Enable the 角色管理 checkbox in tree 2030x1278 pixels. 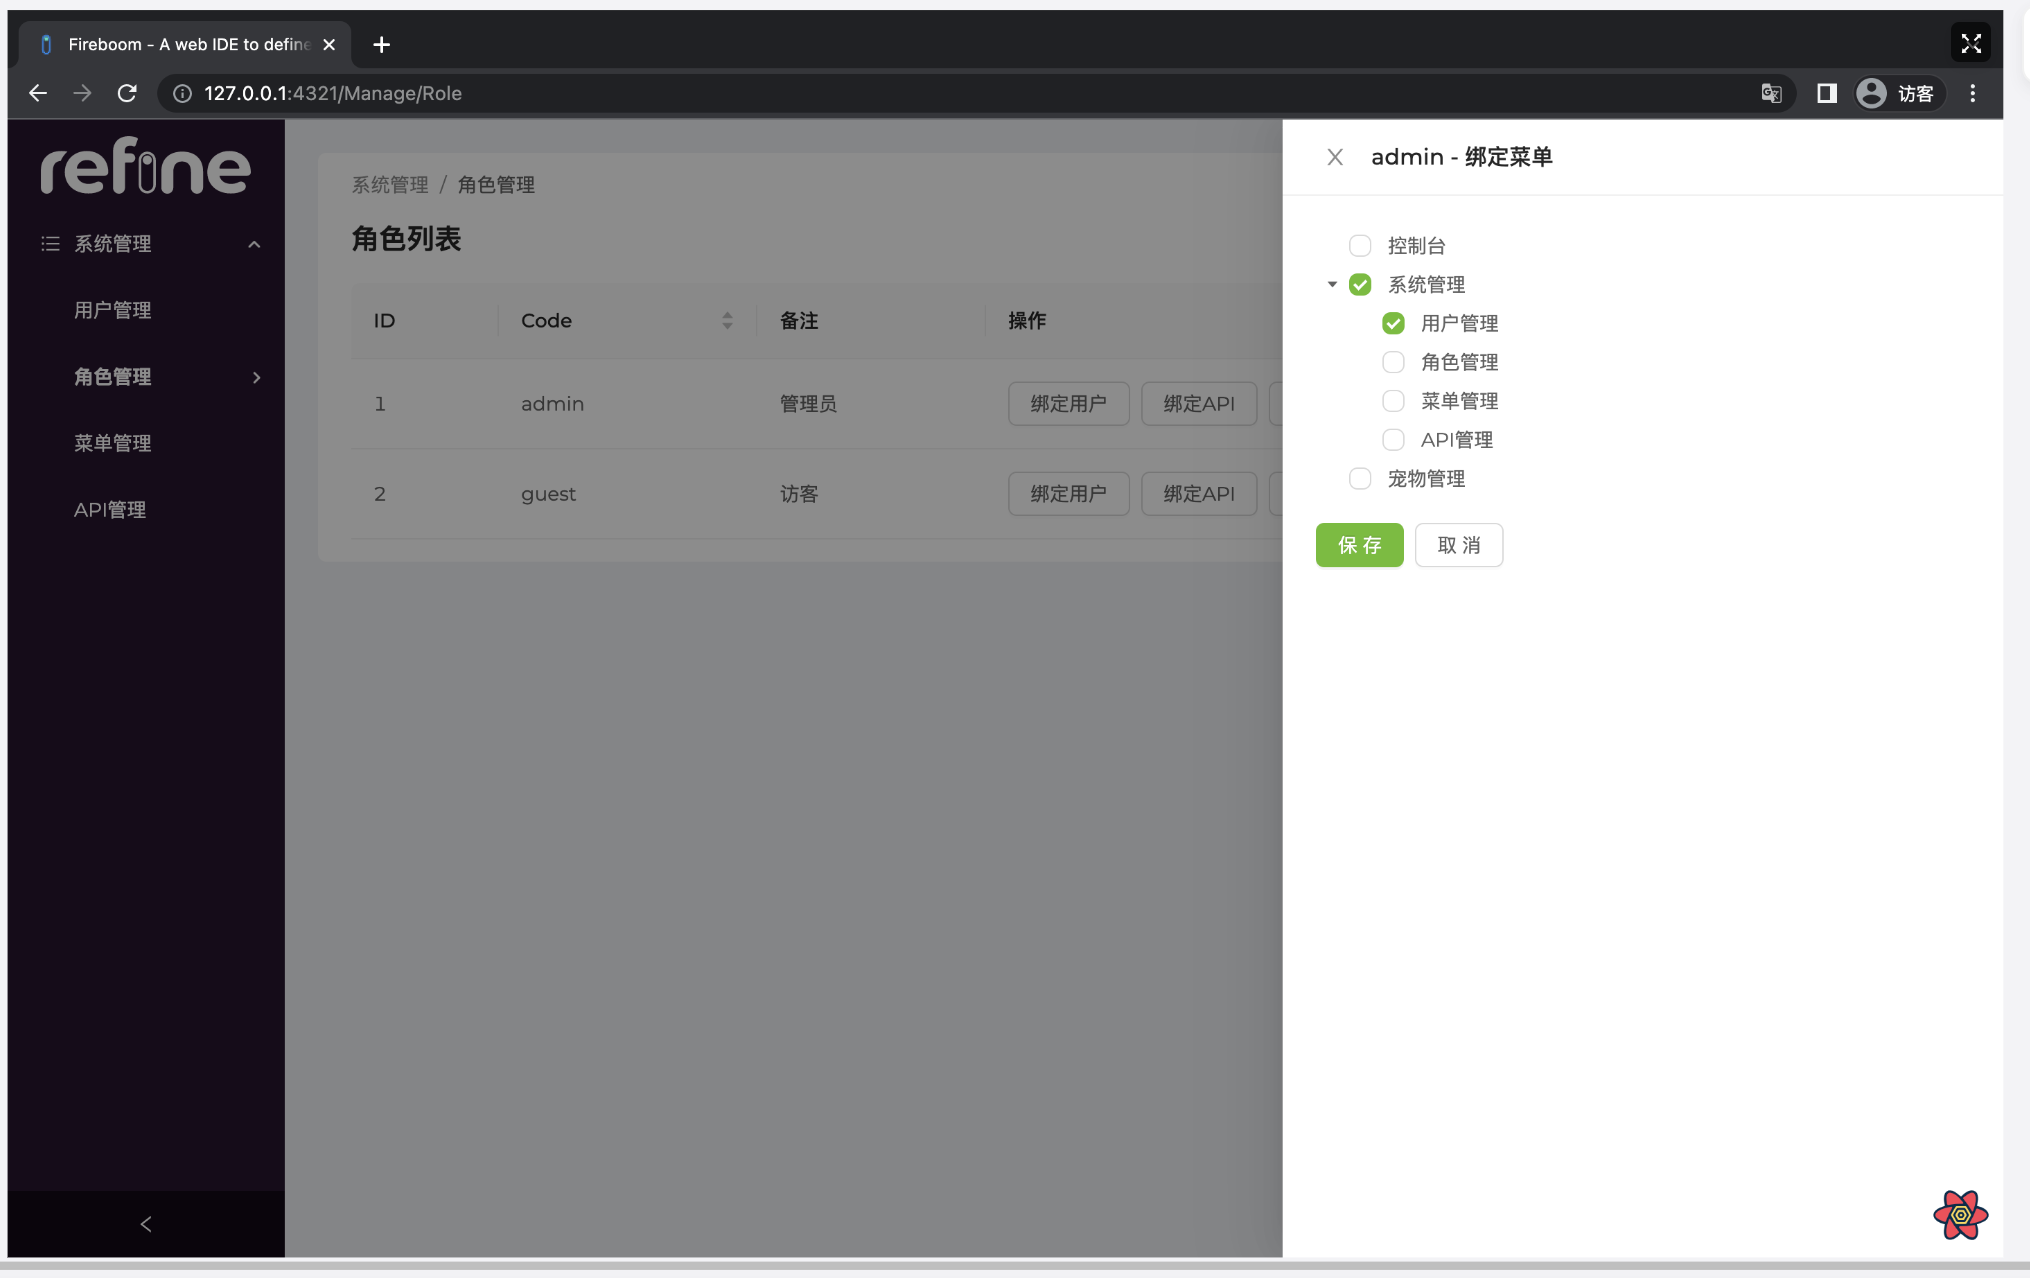[x=1393, y=362]
